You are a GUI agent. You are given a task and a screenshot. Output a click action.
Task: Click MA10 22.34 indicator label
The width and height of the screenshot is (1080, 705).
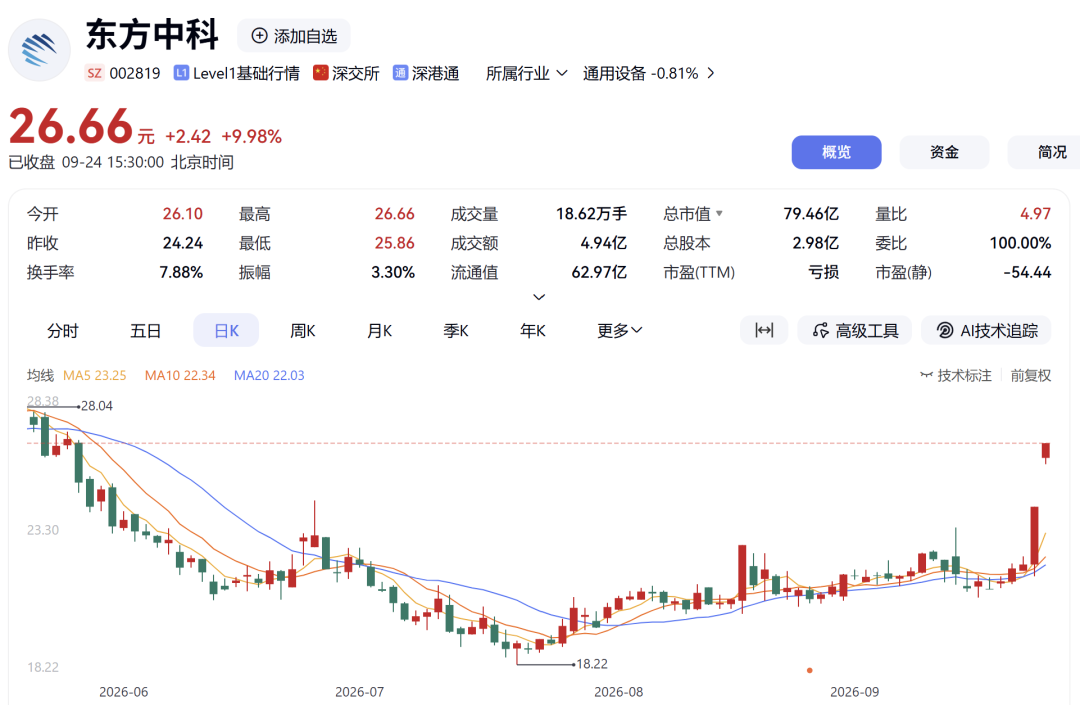(x=180, y=375)
